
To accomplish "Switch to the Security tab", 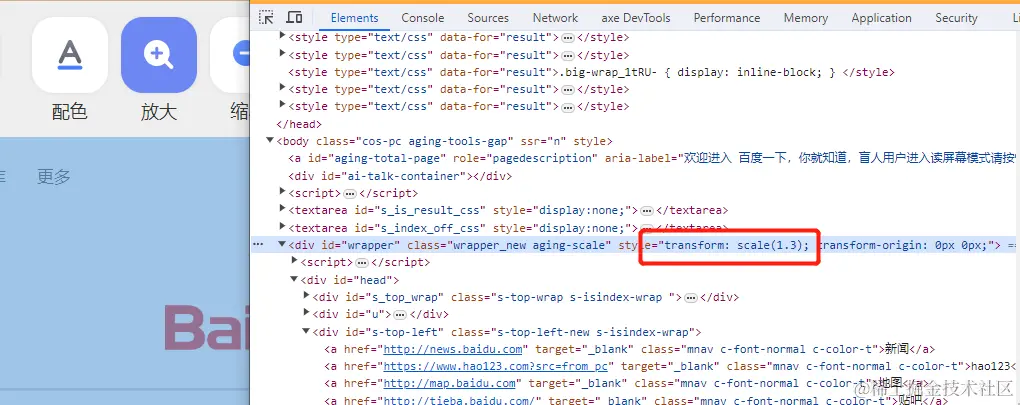I will pyautogui.click(x=956, y=18).
